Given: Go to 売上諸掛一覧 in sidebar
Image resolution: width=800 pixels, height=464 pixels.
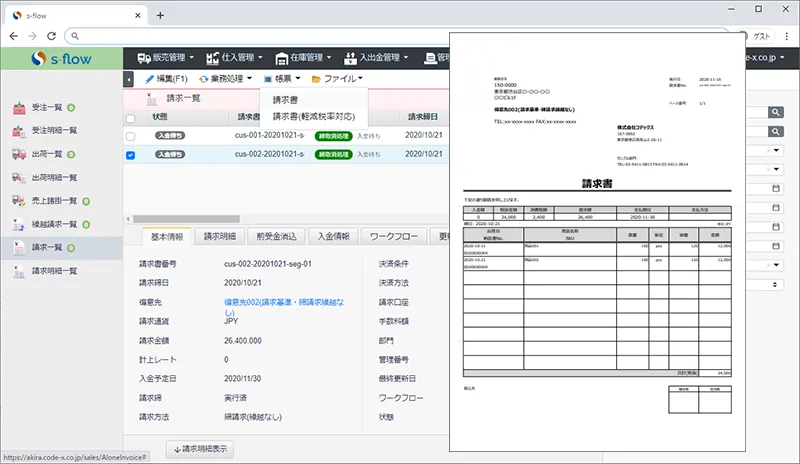Looking at the screenshot, I should pyautogui.click(x=59, y=201).
